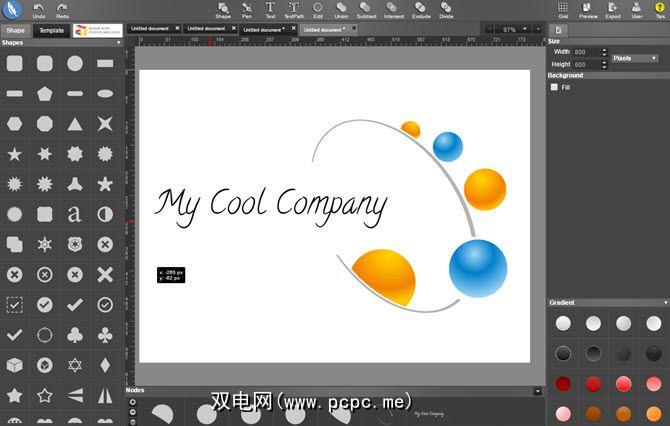Open the Export option
The image size is (670, 426).
pyautogui.click(x=613, y=9)
